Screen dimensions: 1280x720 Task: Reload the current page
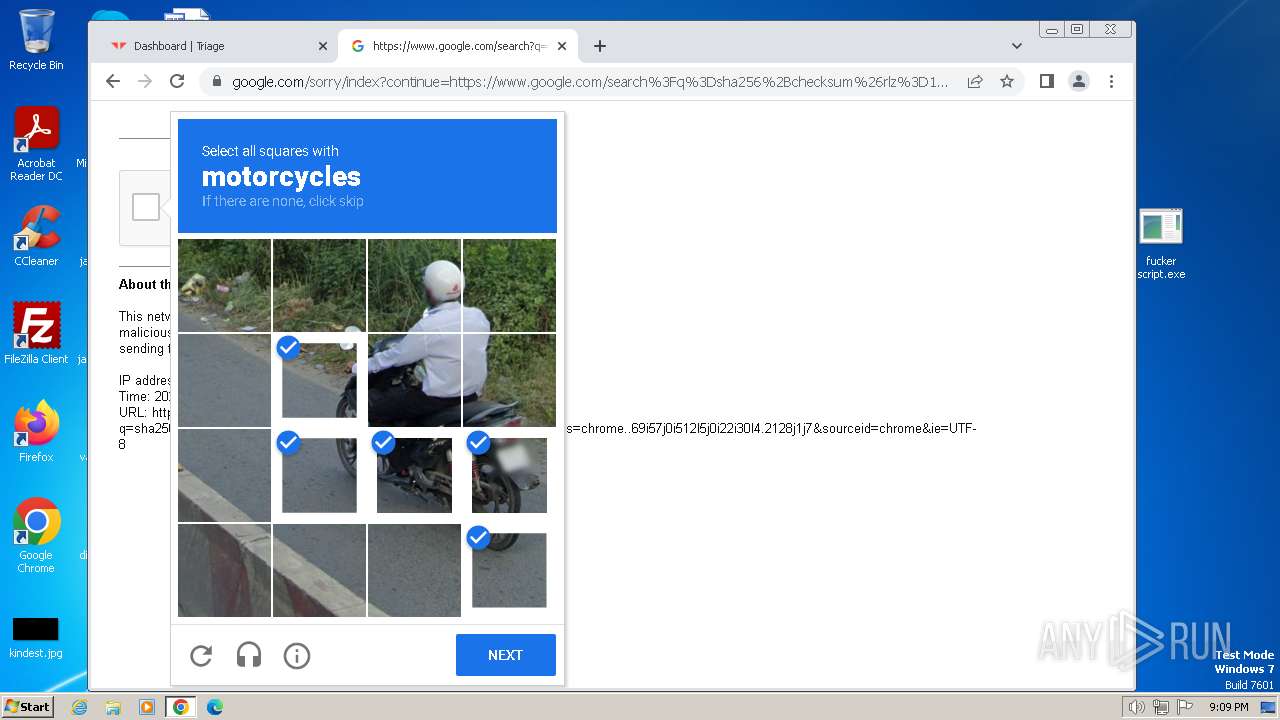click(177, 81)
